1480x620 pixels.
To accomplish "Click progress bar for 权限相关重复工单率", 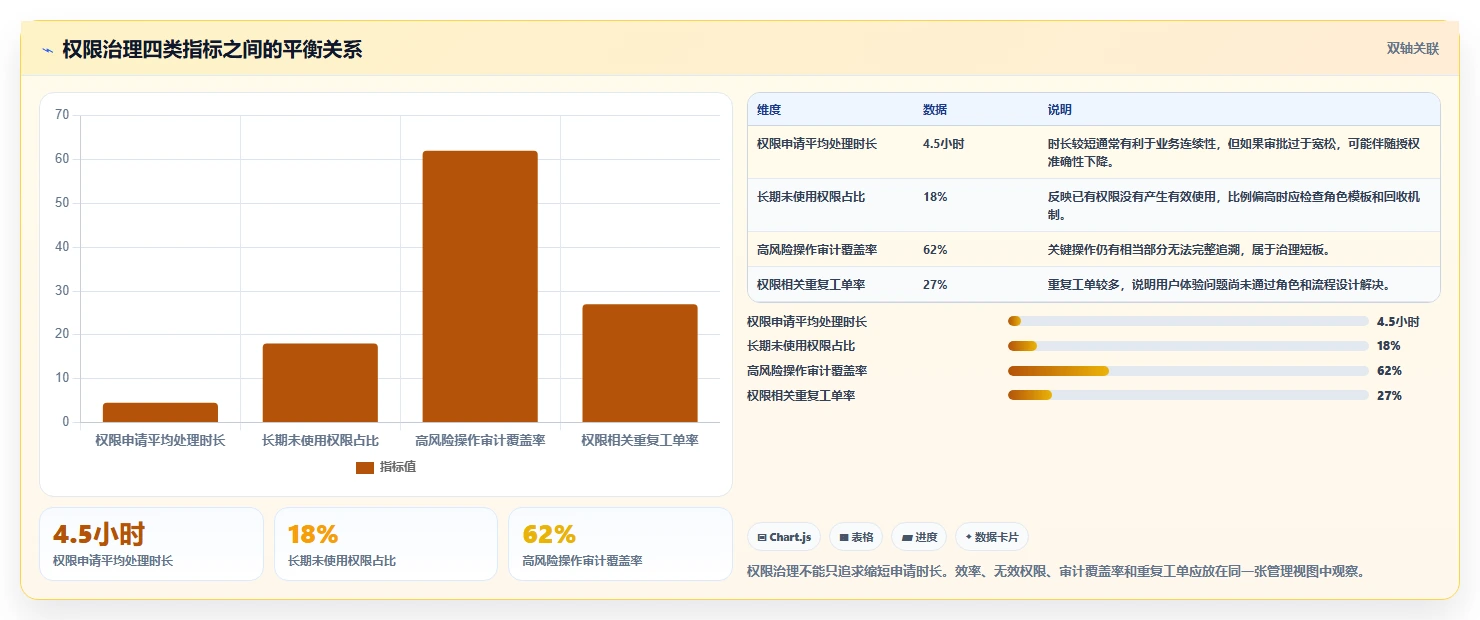I will (x=1188, y=395).
